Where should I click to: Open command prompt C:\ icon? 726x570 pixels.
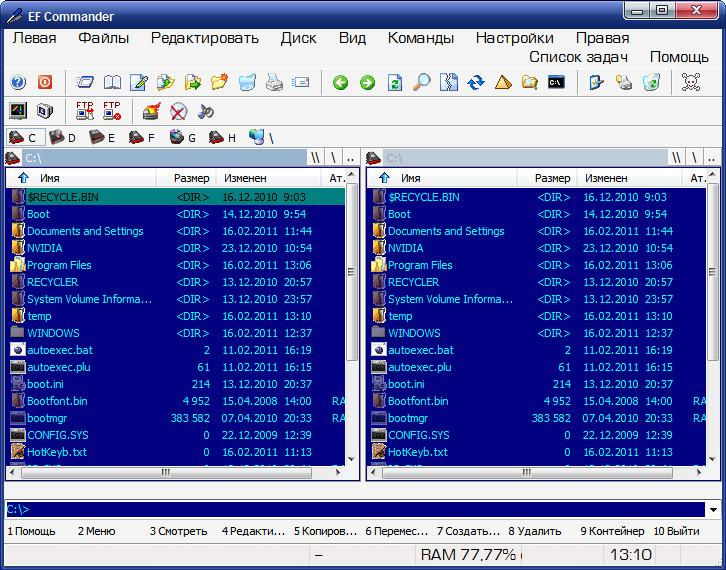point(556,83)
